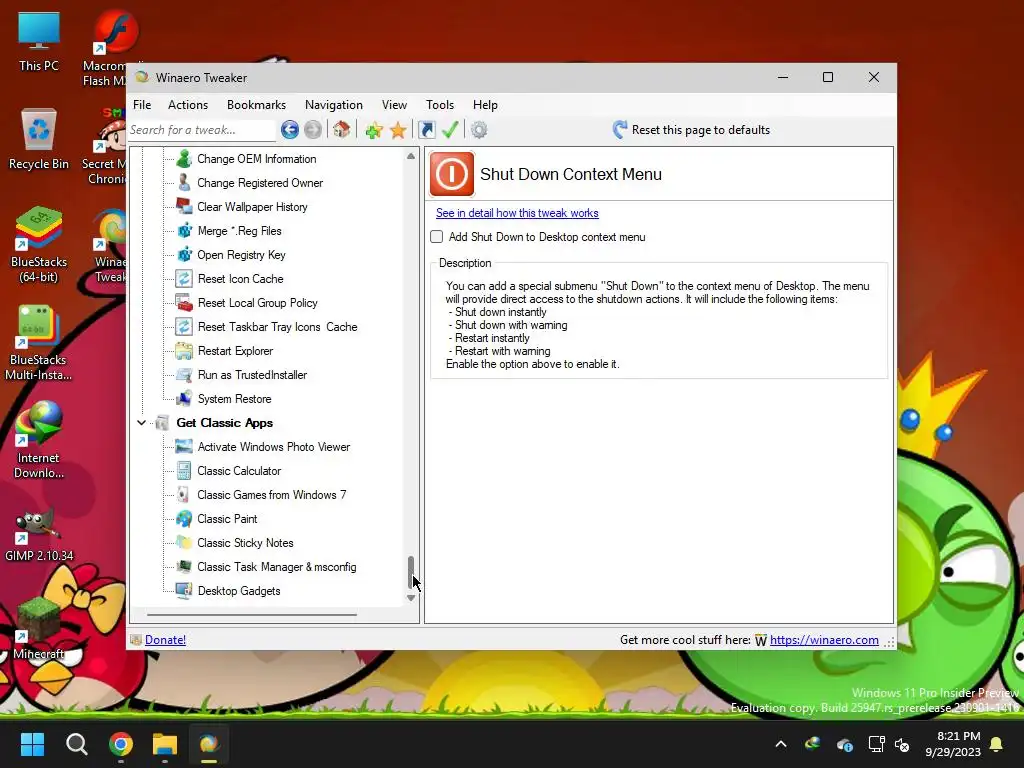Click the tree scrollbar down arrow
Viewport: 1024px width, 768px height.
point(411,598)
